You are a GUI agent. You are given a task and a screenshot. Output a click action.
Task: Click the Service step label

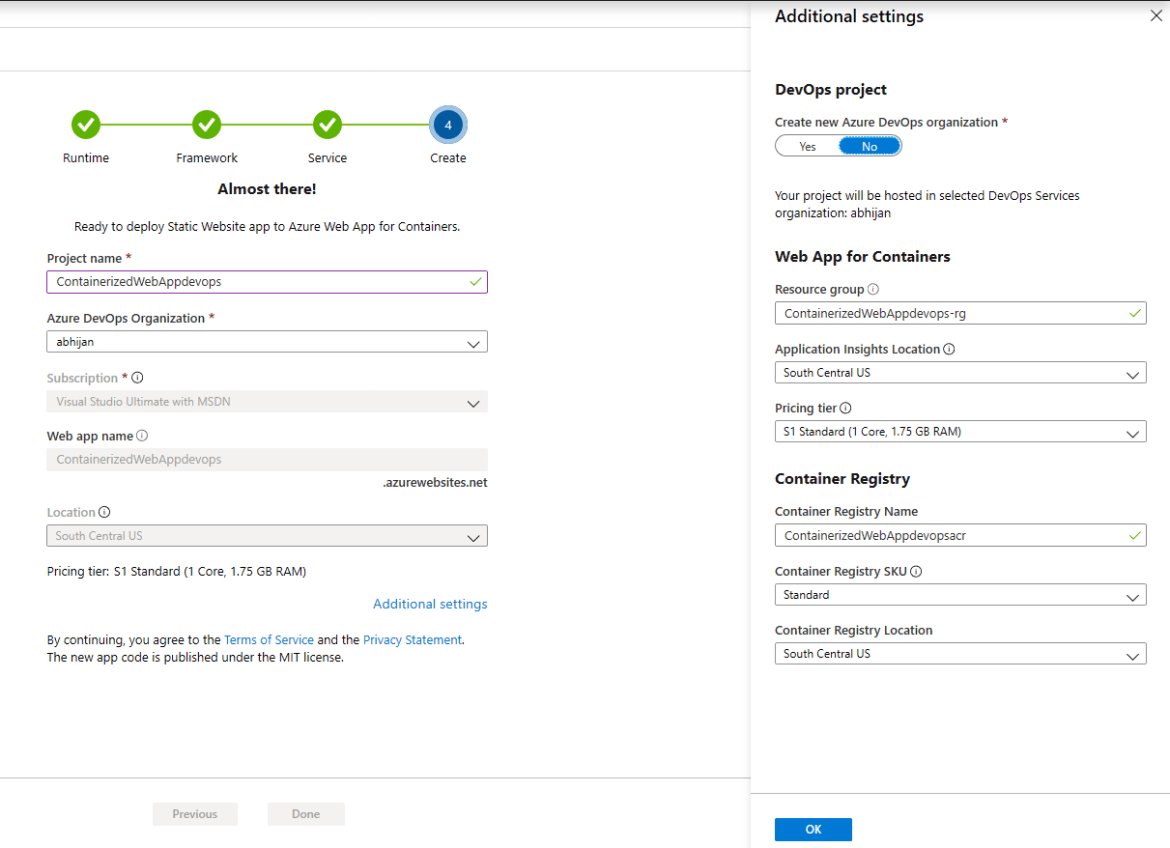tap(327, 158)
